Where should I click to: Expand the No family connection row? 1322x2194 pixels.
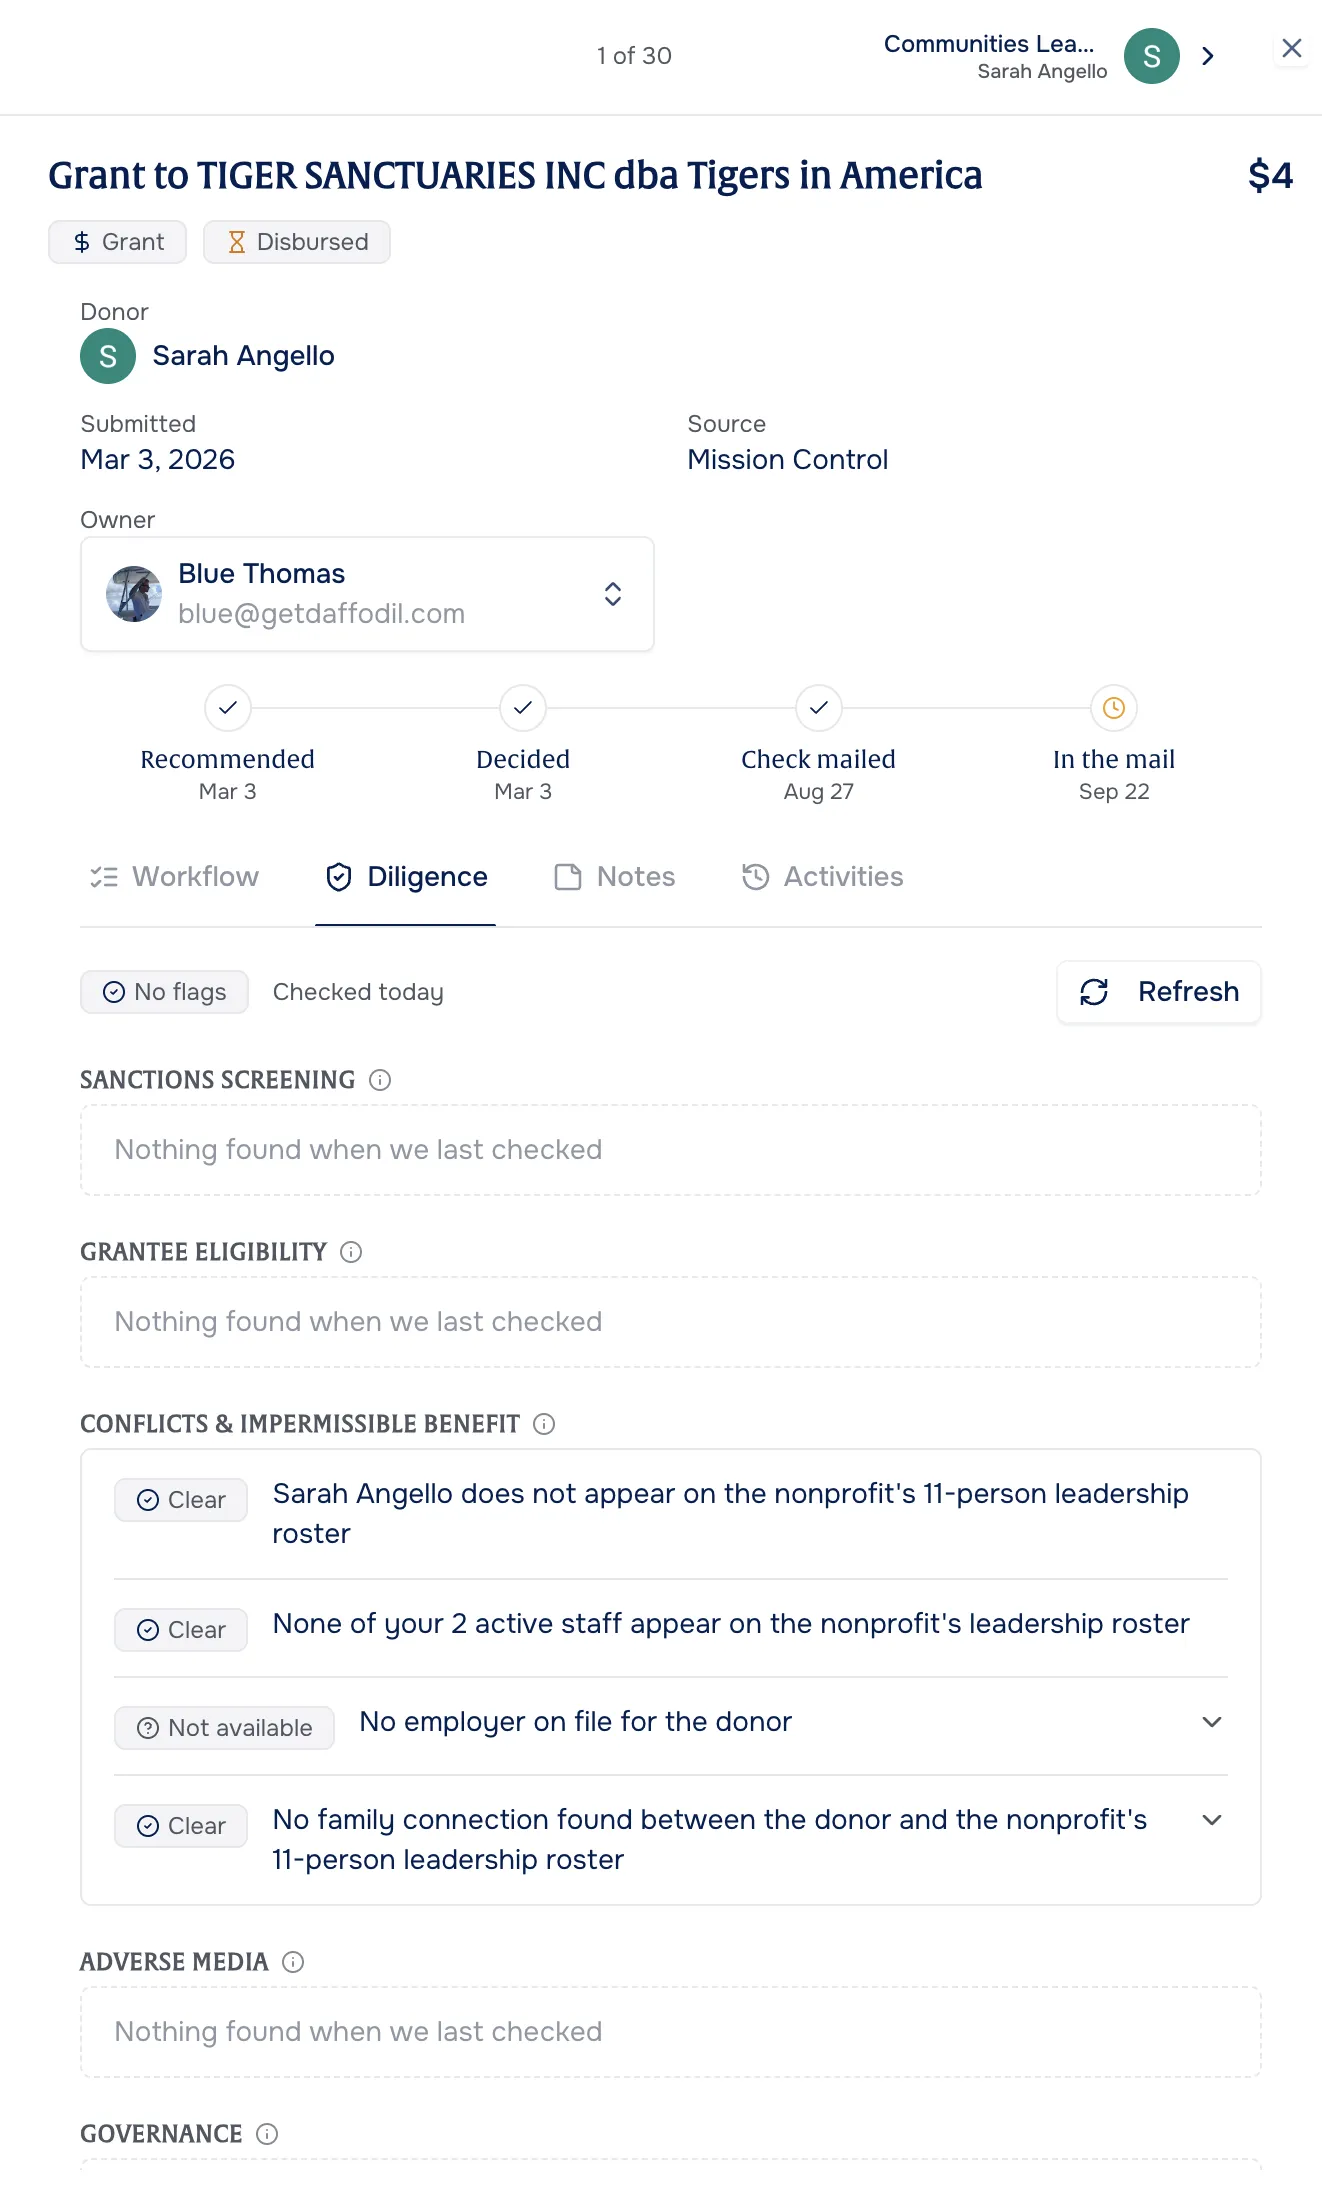1212,1820
